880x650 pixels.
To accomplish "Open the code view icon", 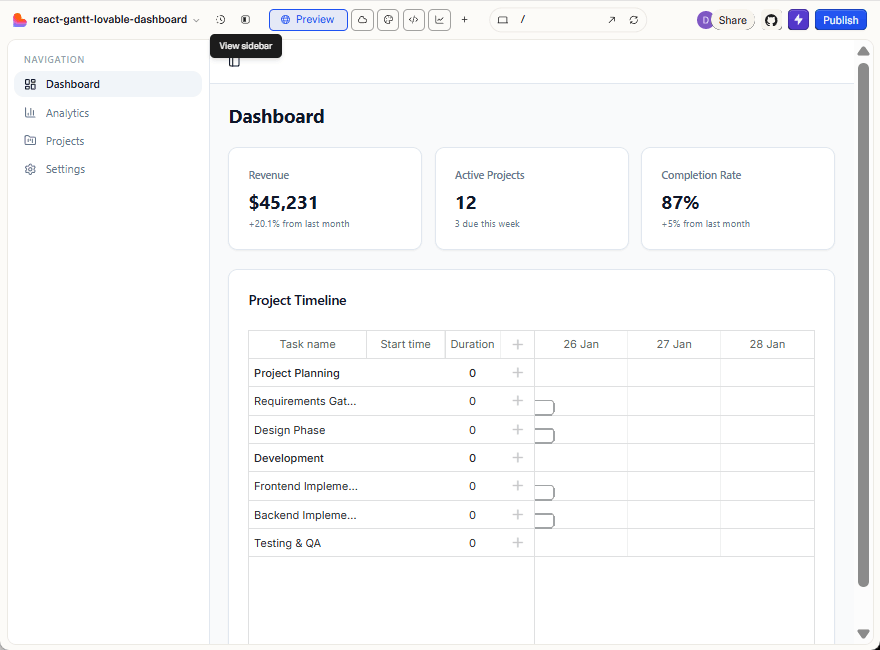I will pos(413,19).
